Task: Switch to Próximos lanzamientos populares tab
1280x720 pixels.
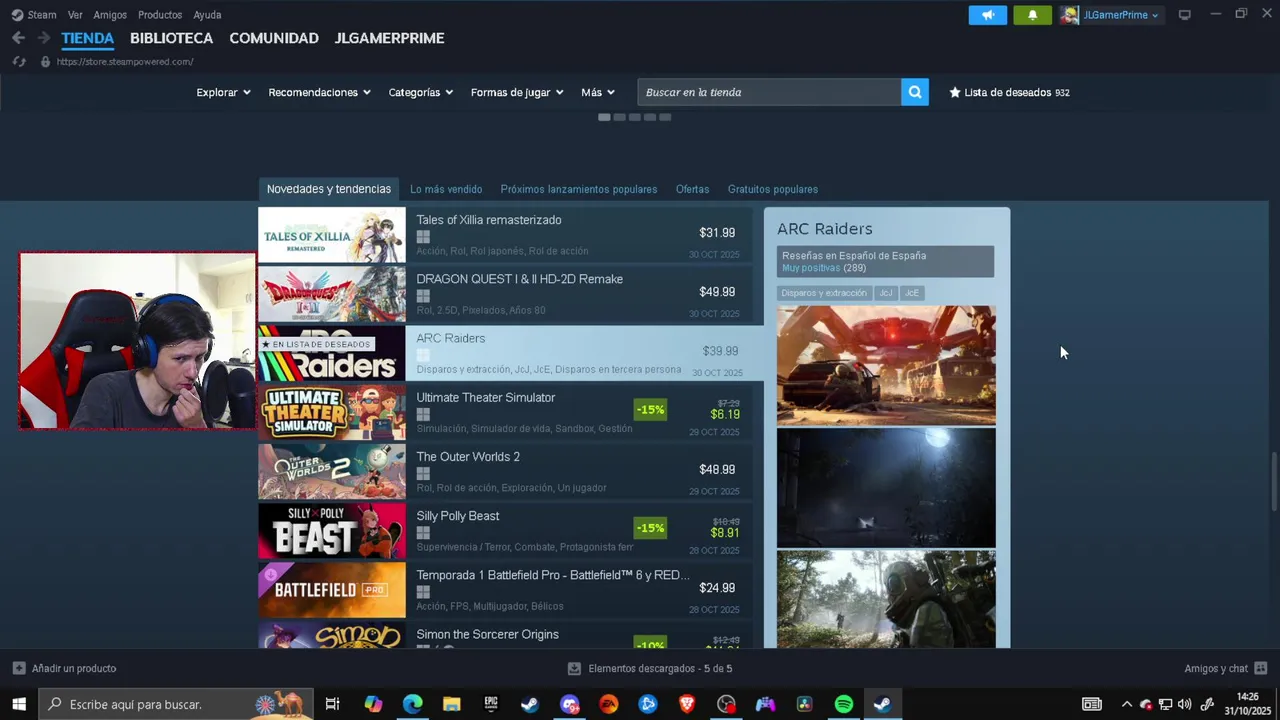Action: (579, 189)
